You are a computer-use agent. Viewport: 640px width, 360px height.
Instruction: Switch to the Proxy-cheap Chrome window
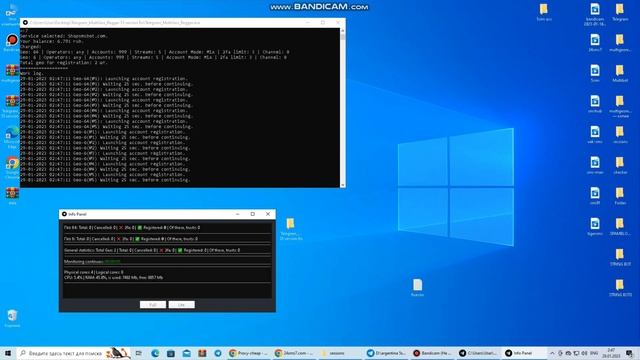tap(248, 353)
